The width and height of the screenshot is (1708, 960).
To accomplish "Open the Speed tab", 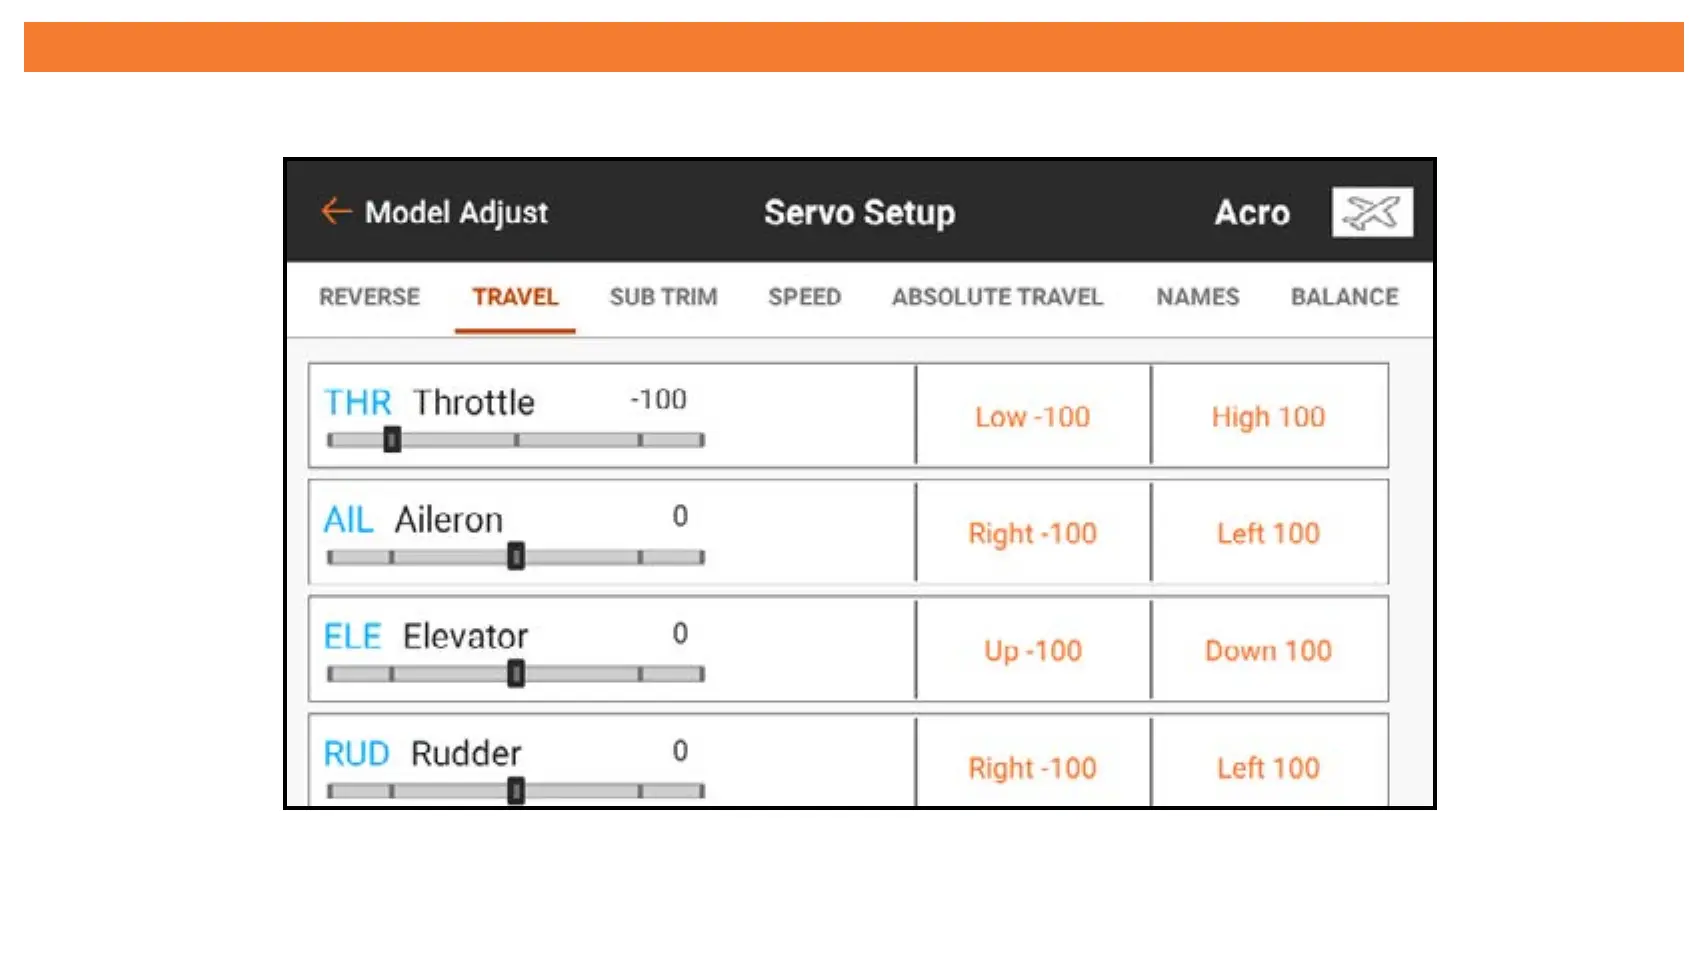I will point(804,297).
